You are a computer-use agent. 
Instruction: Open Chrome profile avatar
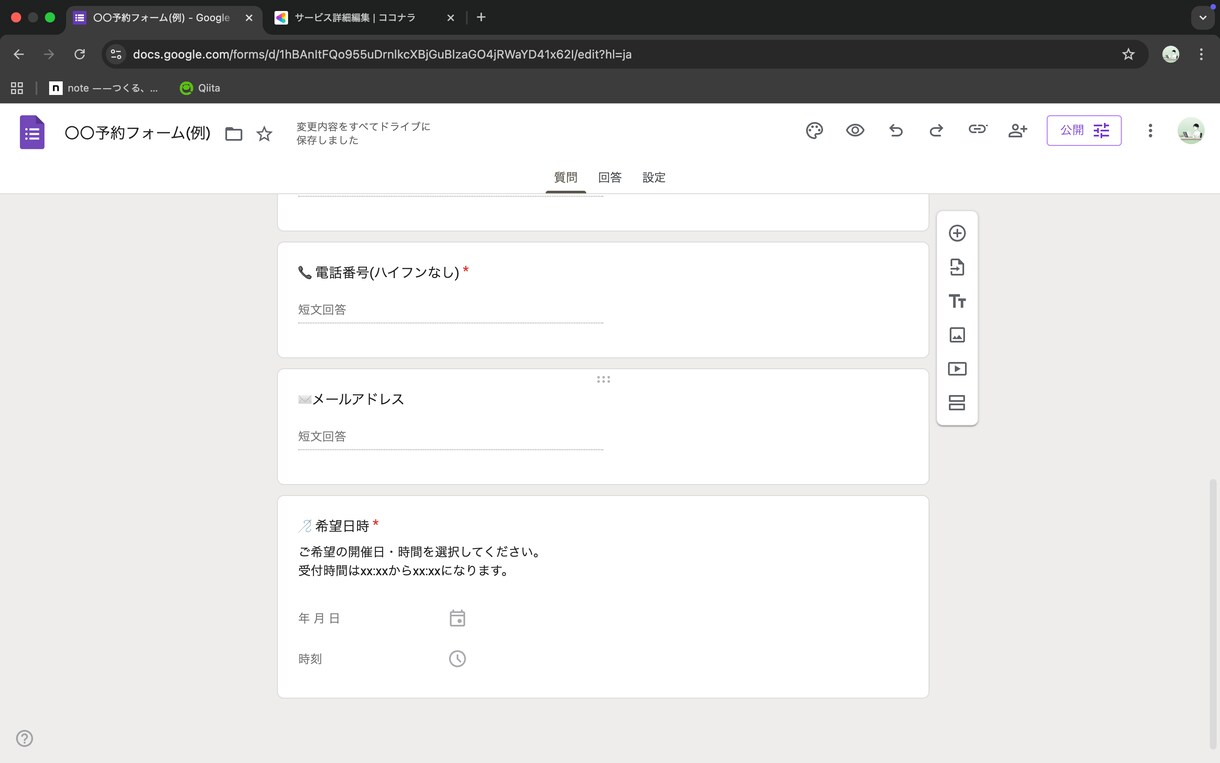click(1170, 54)
